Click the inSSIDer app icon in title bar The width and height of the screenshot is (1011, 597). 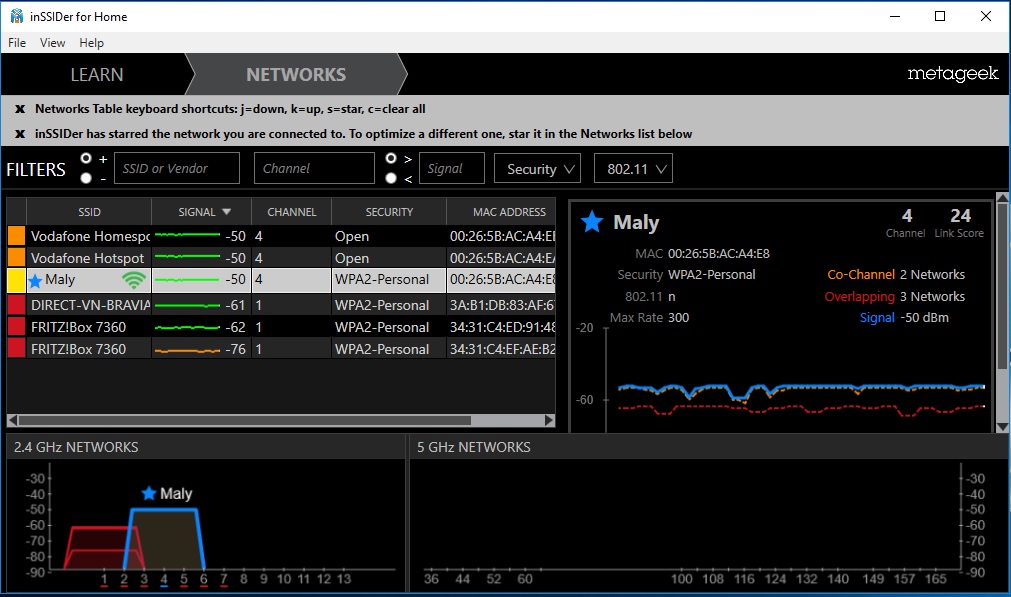click(16, 16)
